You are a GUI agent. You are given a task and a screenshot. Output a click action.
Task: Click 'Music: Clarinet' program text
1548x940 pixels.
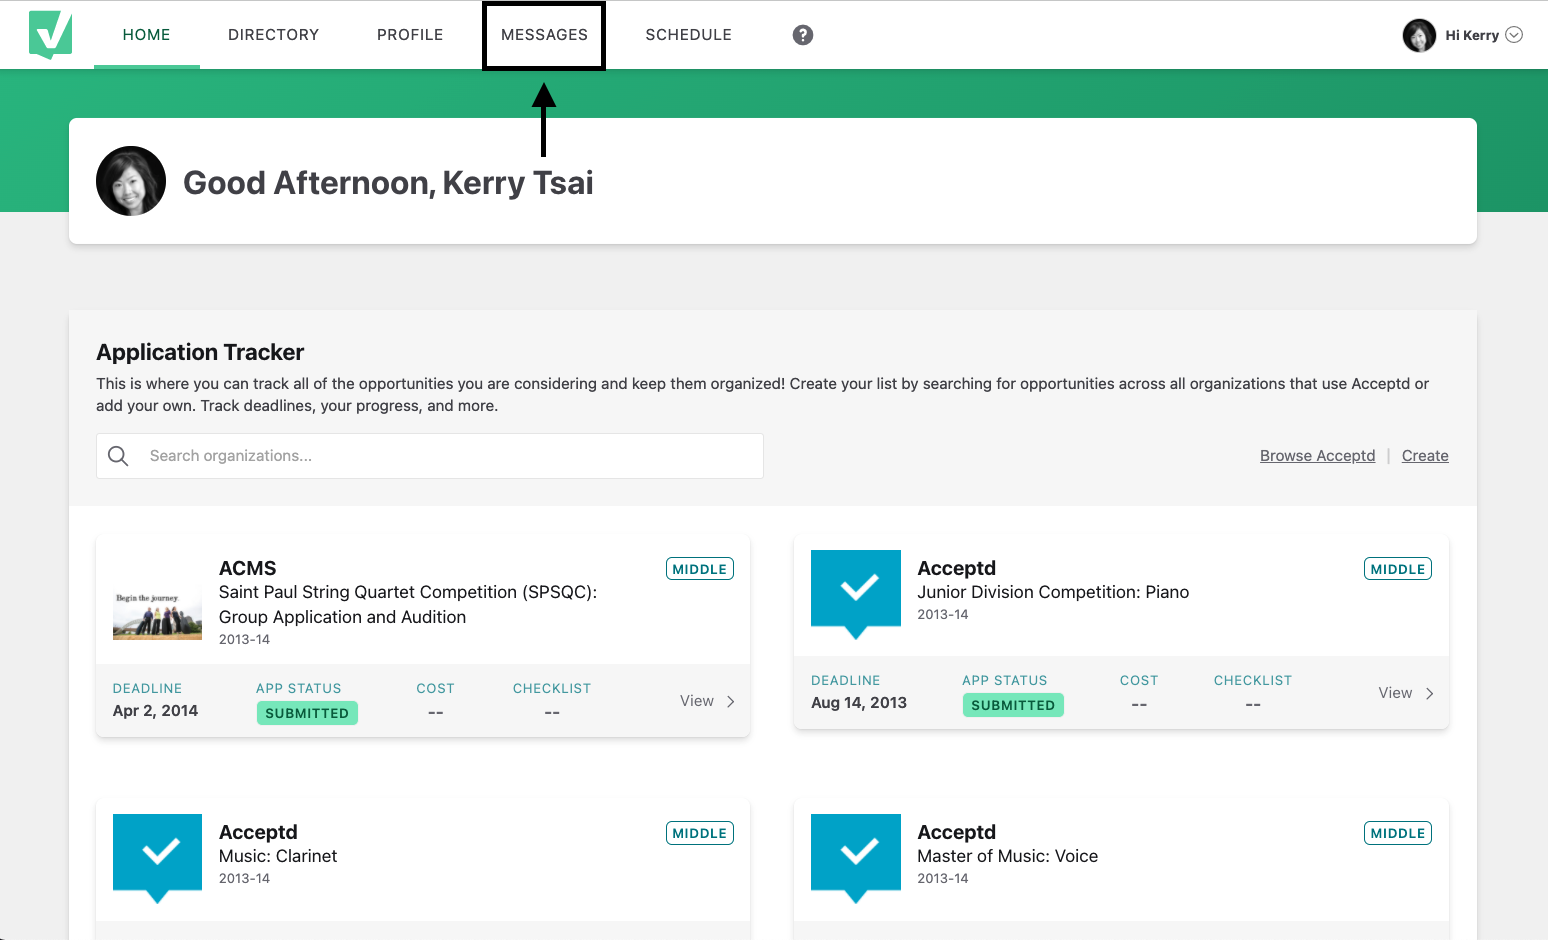(x=278, y=856)
